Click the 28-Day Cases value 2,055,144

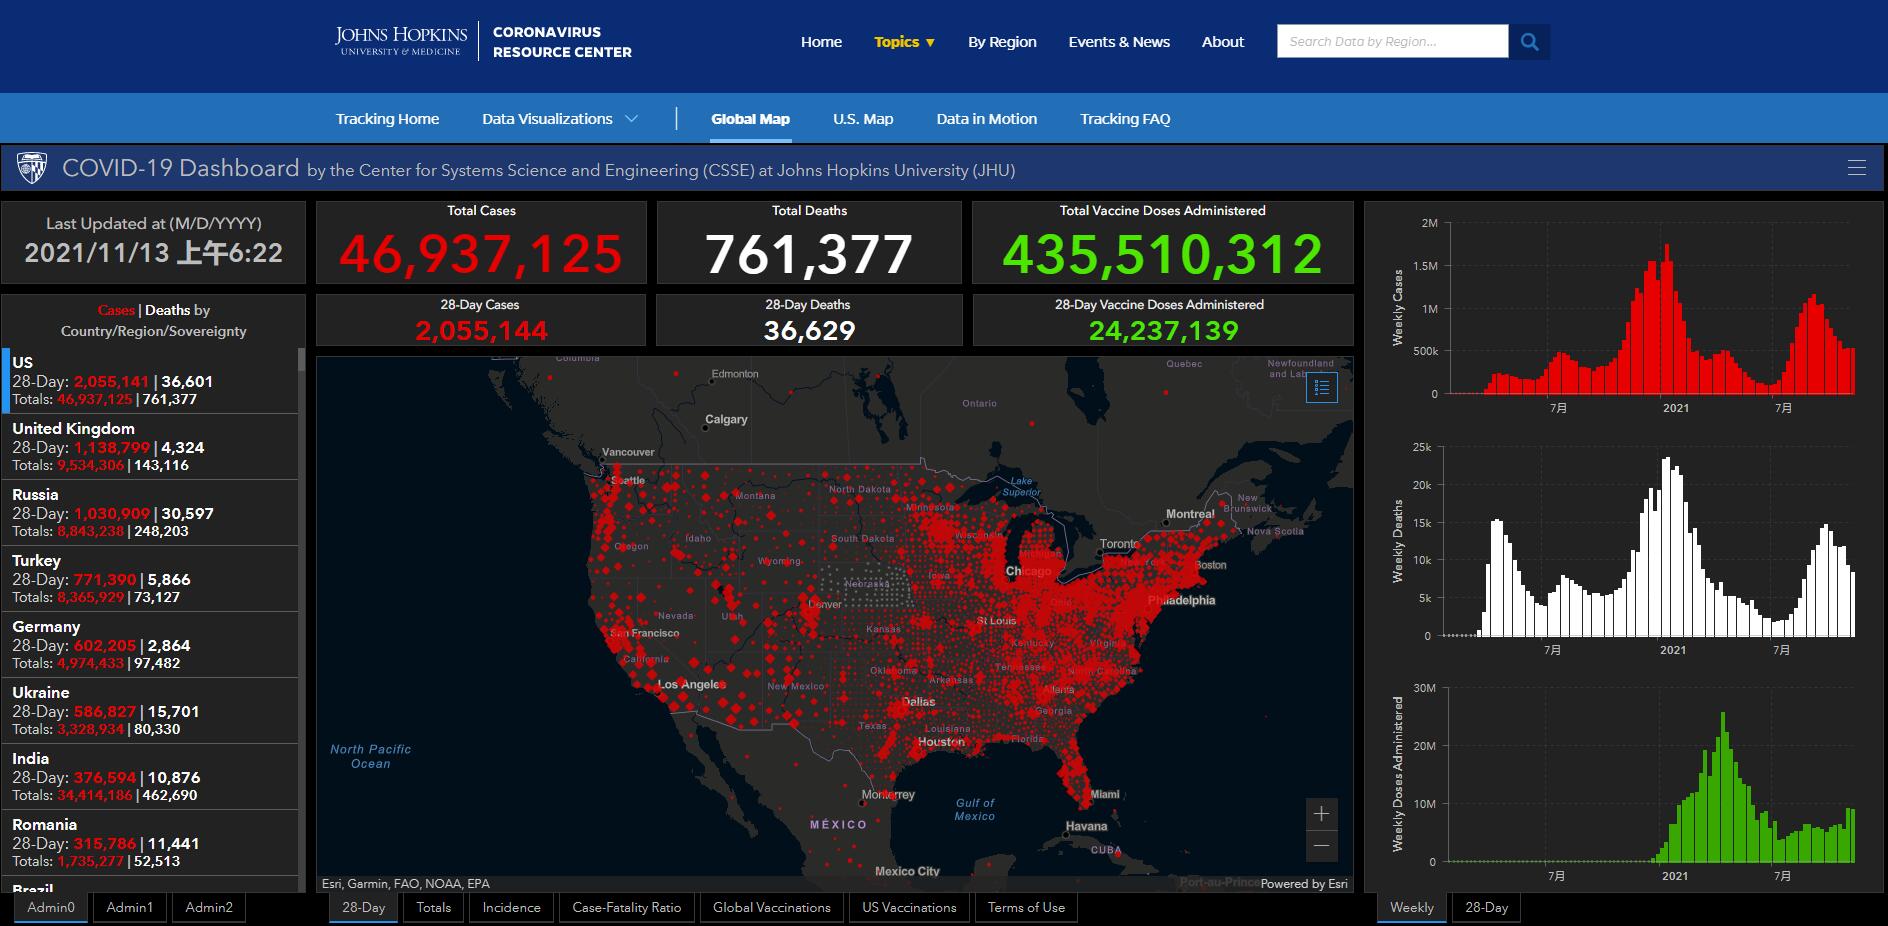(481, 331)
